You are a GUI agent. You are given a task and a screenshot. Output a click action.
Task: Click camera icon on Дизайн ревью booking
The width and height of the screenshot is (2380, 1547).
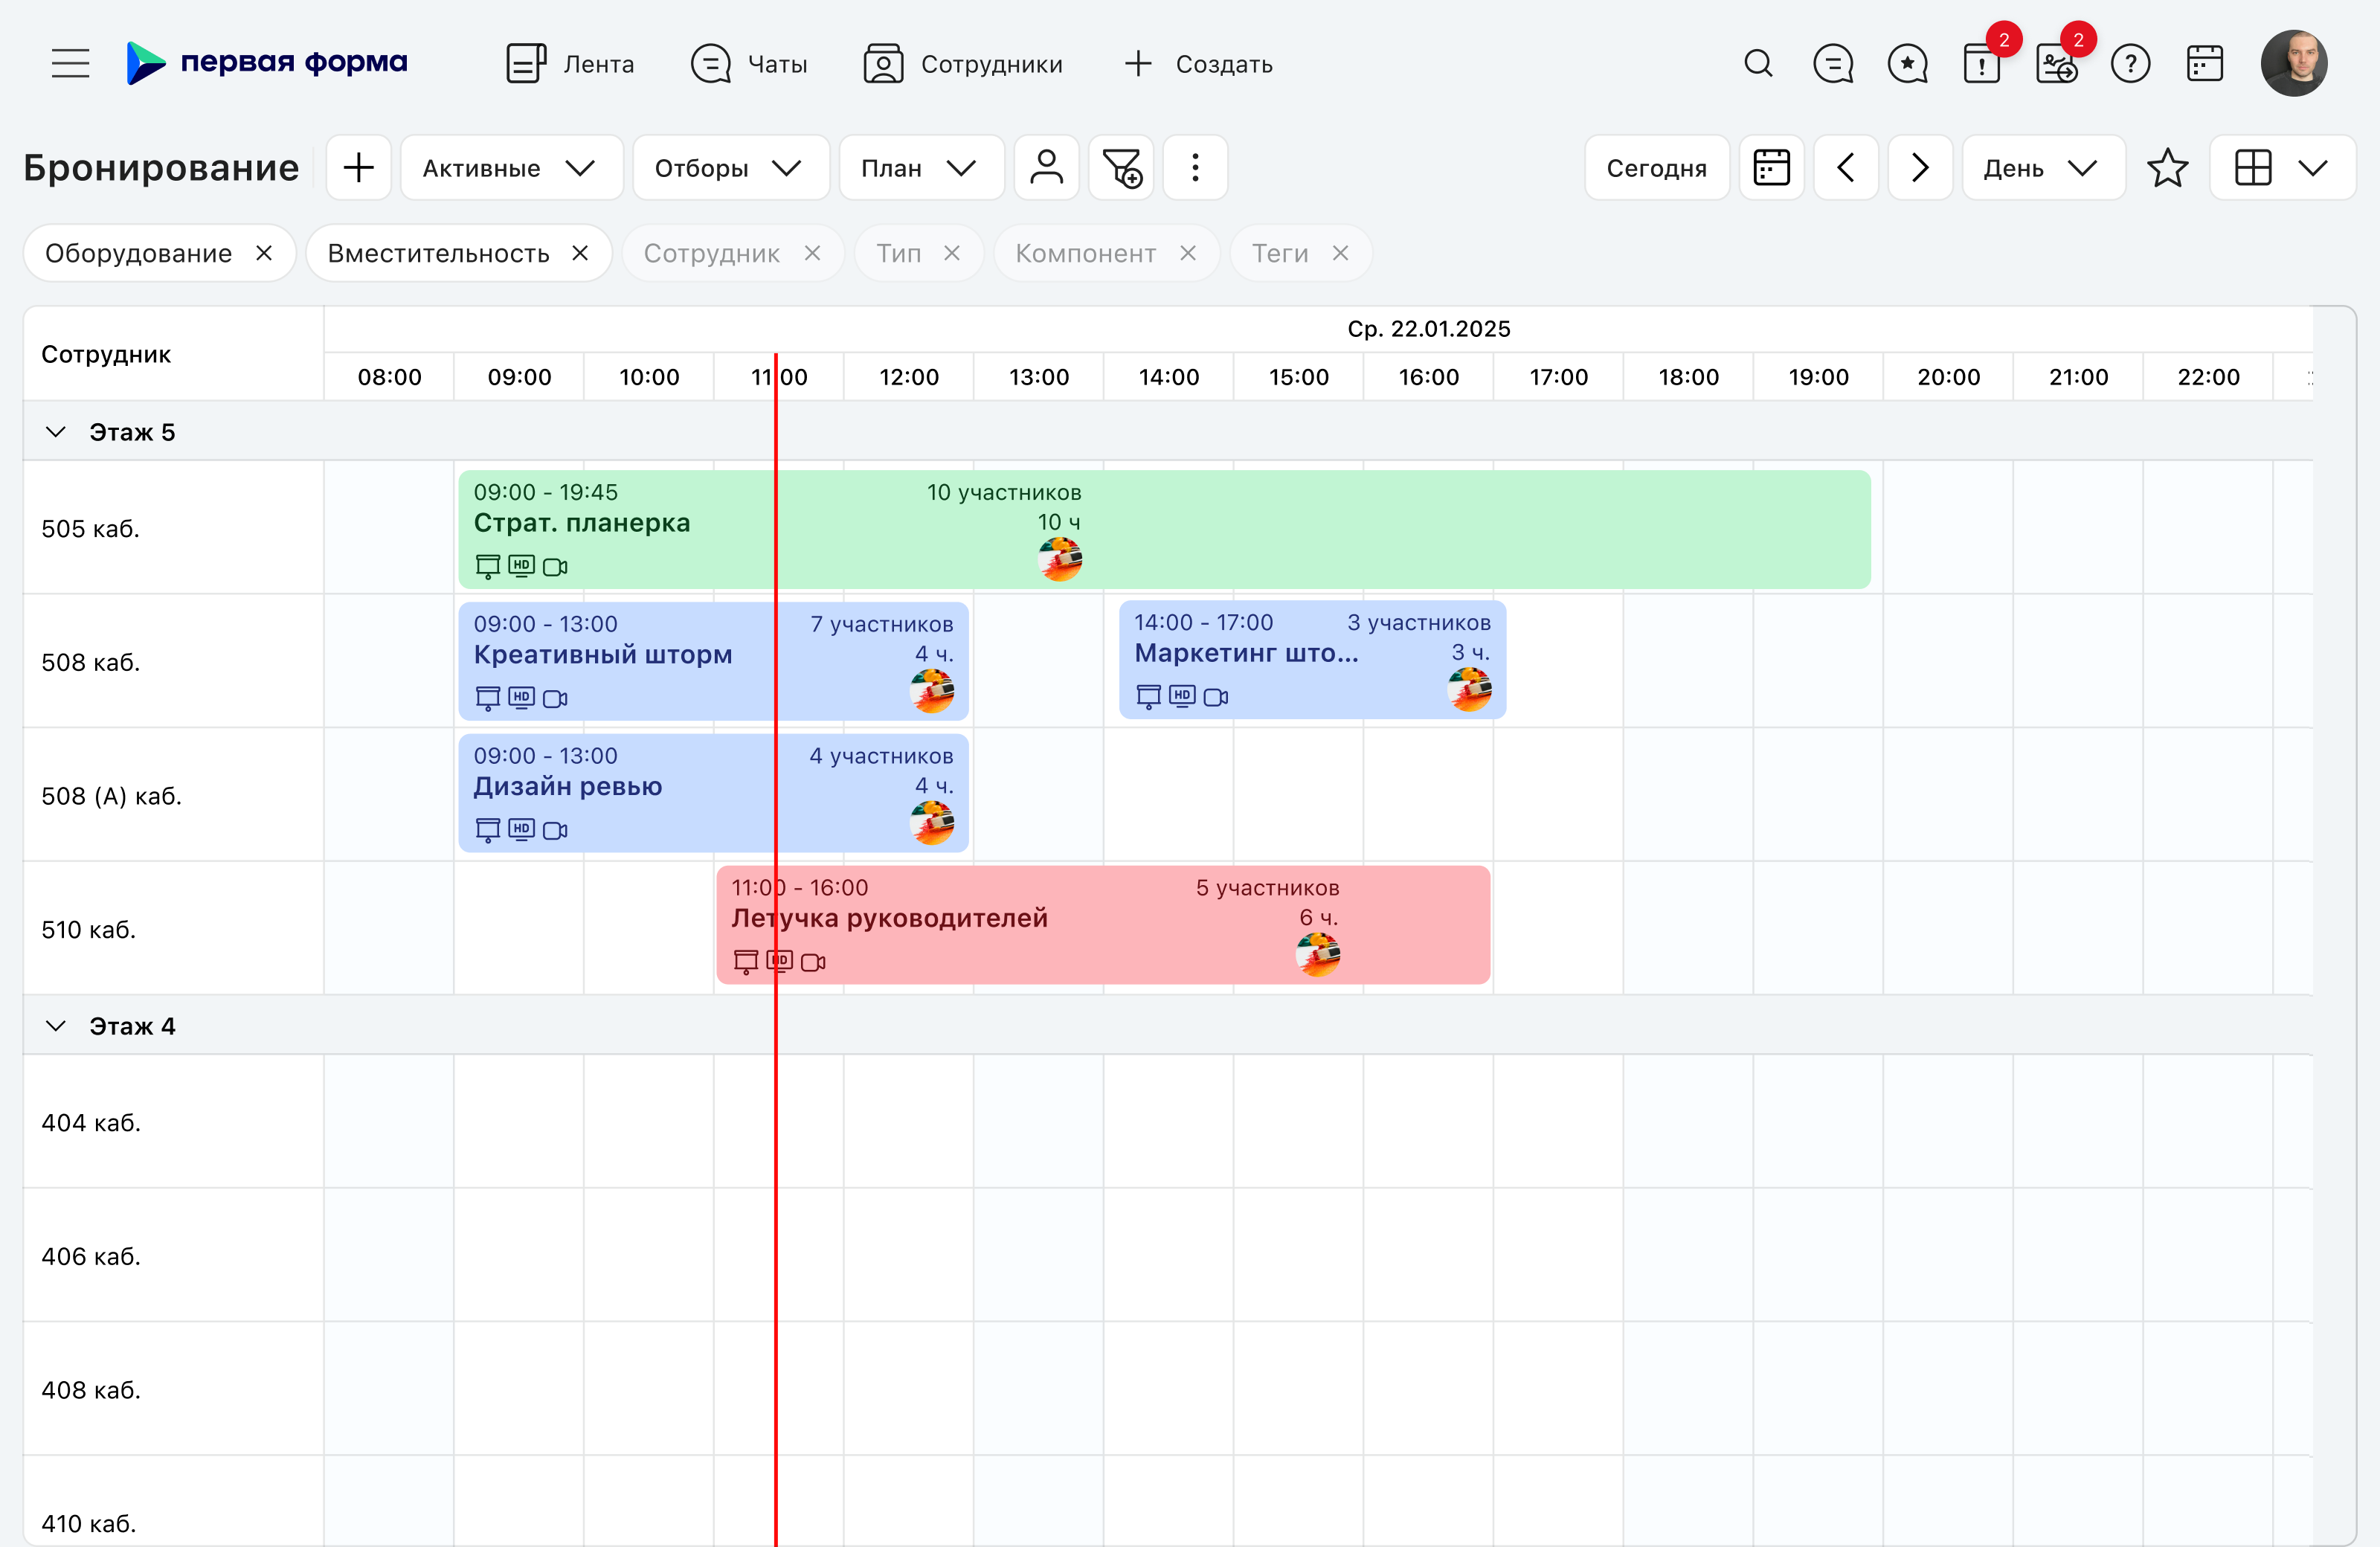(x=555, y=830)
